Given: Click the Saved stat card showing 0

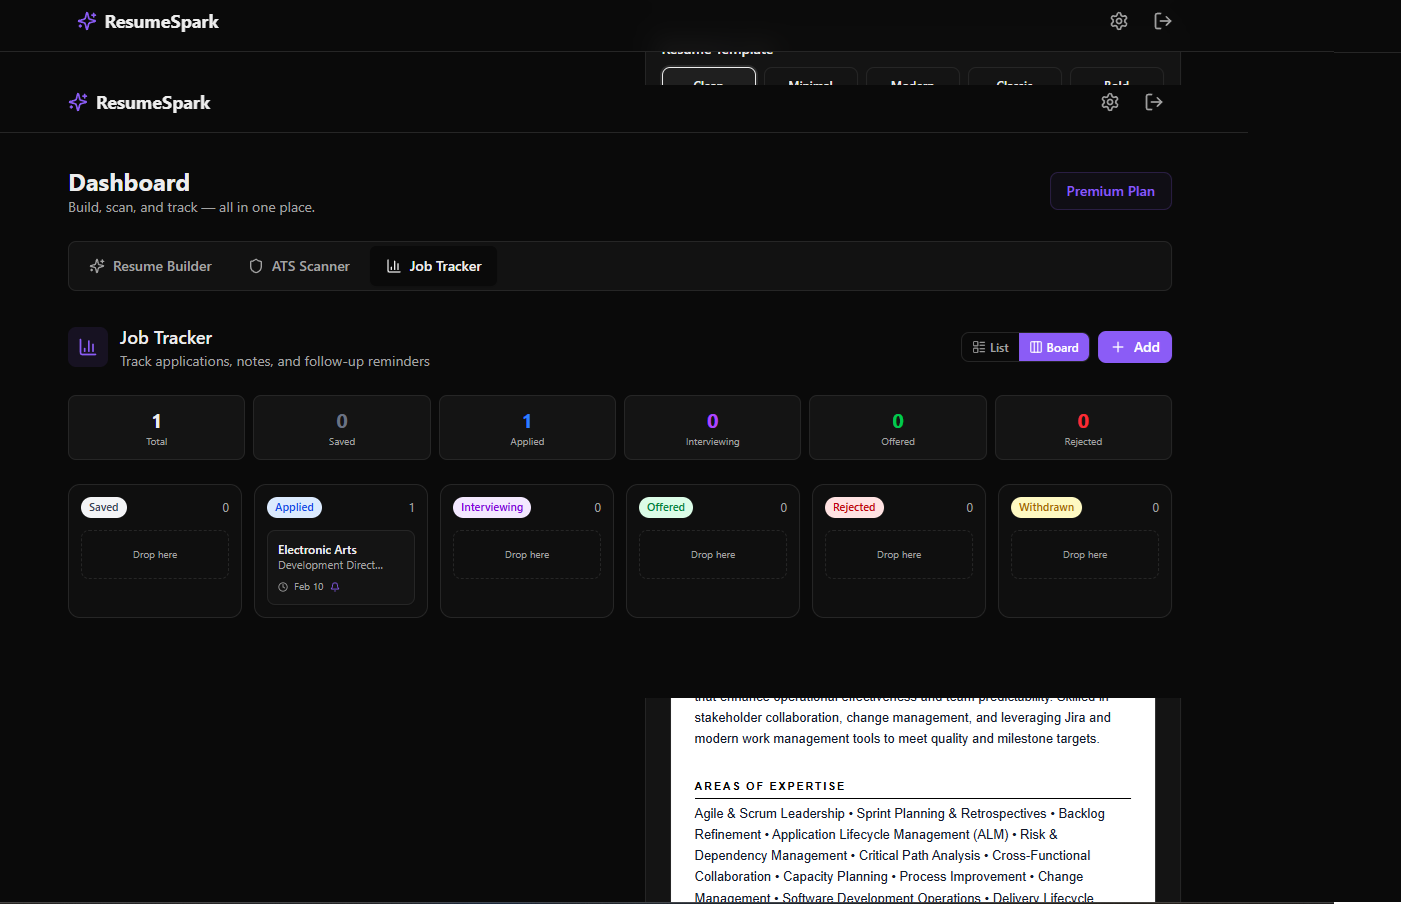Looking at the screenshot, I should tap(342, 428).
